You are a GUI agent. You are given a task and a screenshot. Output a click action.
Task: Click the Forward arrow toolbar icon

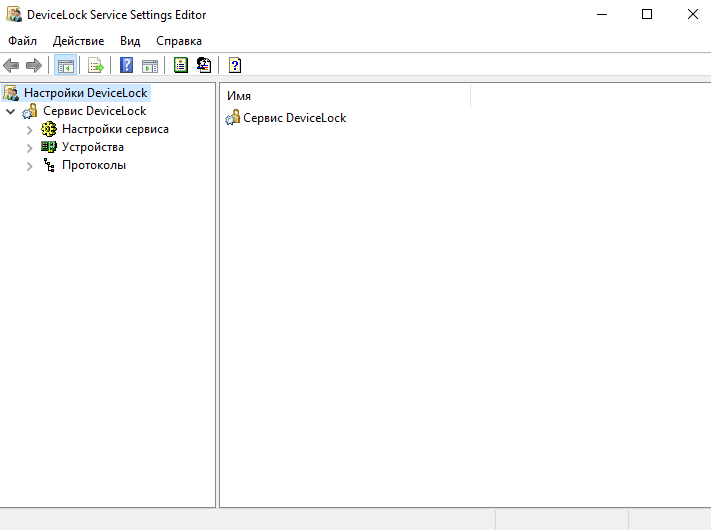point(34,65)
